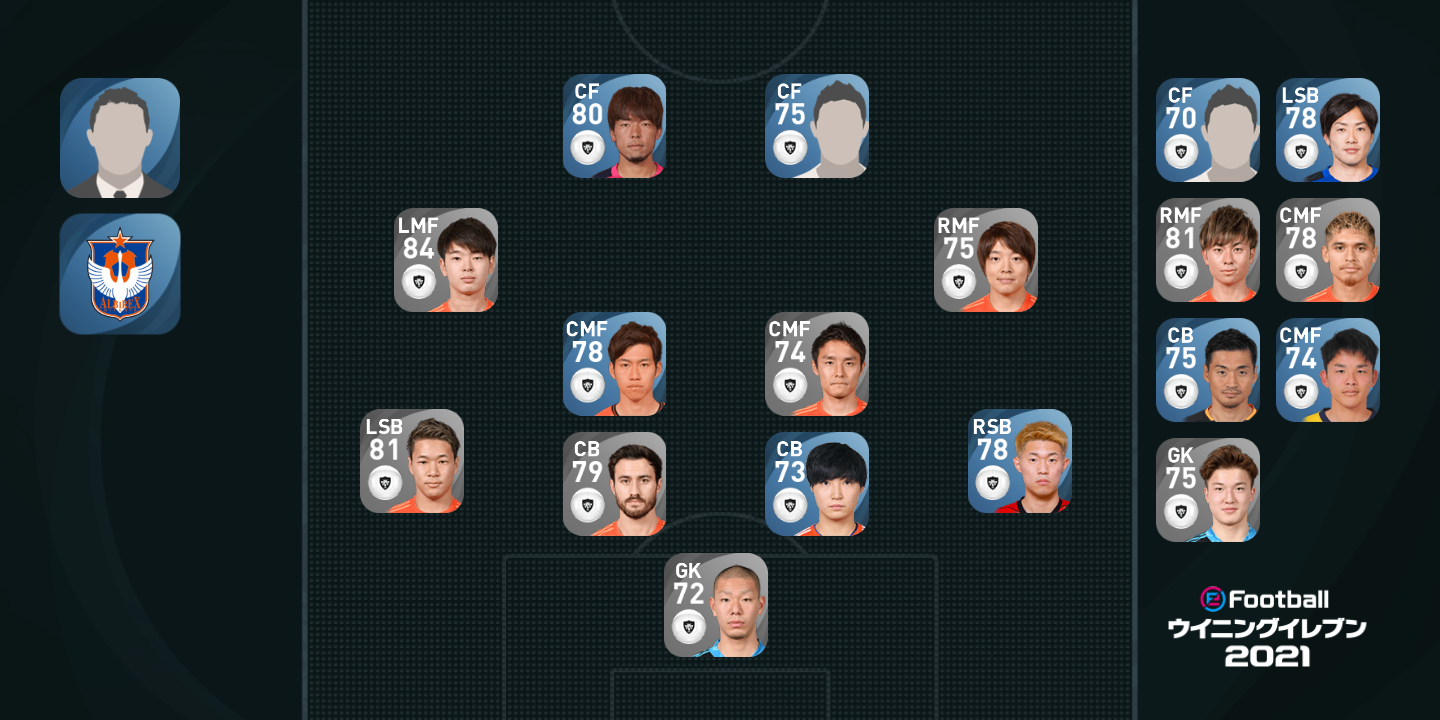Choose substitute CB rated 75
The width and height of the screenshot is (1440, 720).
point(1208,370)
